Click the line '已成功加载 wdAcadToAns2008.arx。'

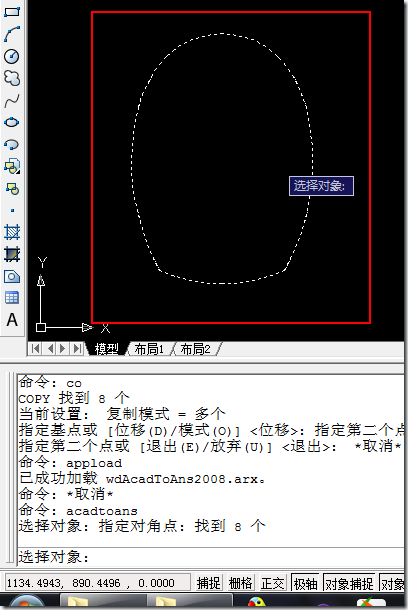click(142, 479)
